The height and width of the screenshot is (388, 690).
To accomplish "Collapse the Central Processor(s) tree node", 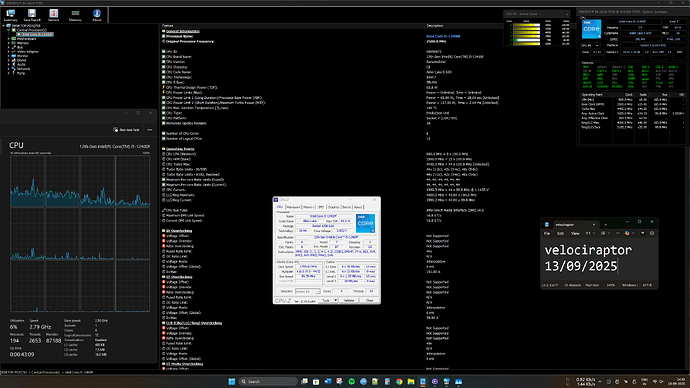I will tap(8, 30).
